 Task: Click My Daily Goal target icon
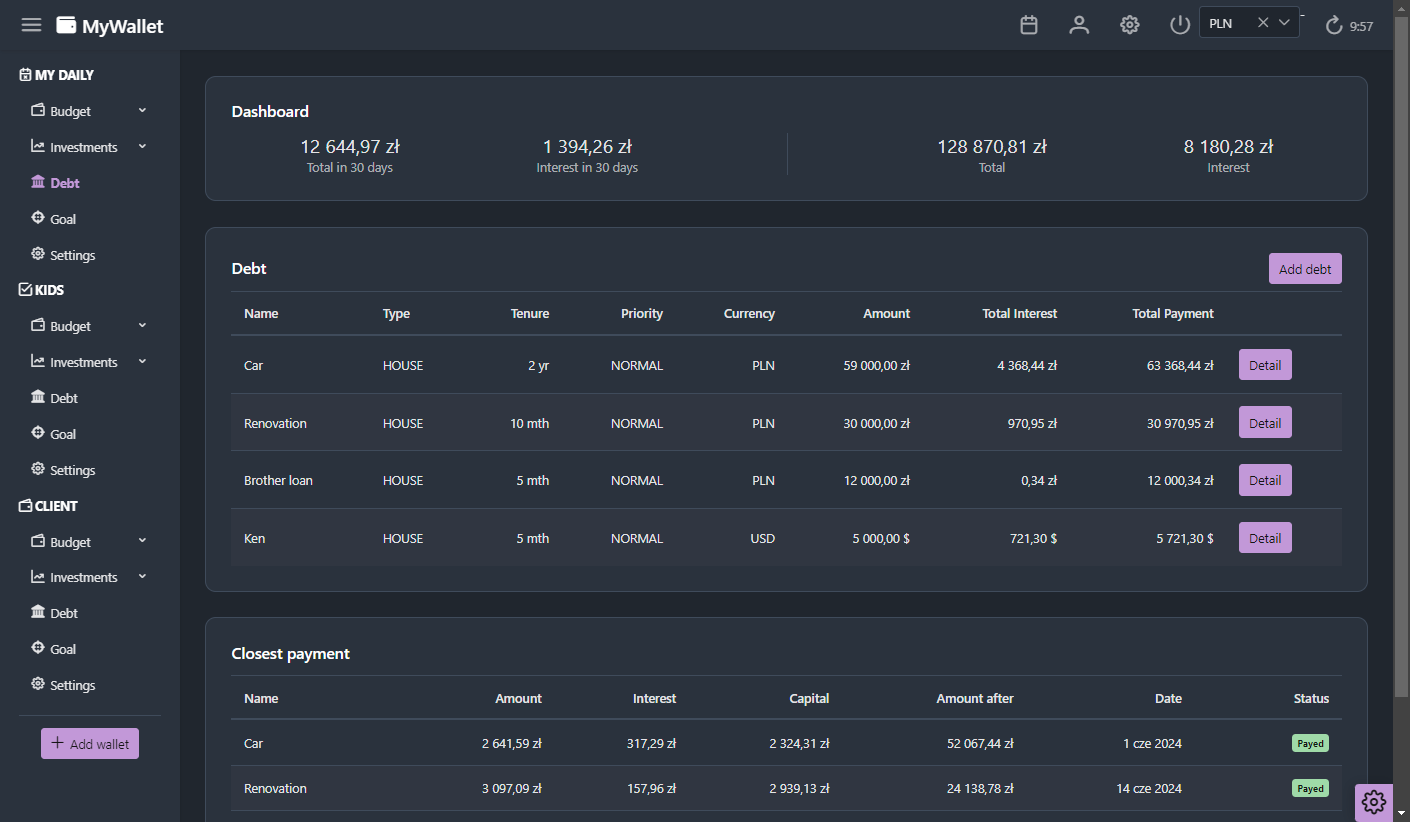coord(38,218)
